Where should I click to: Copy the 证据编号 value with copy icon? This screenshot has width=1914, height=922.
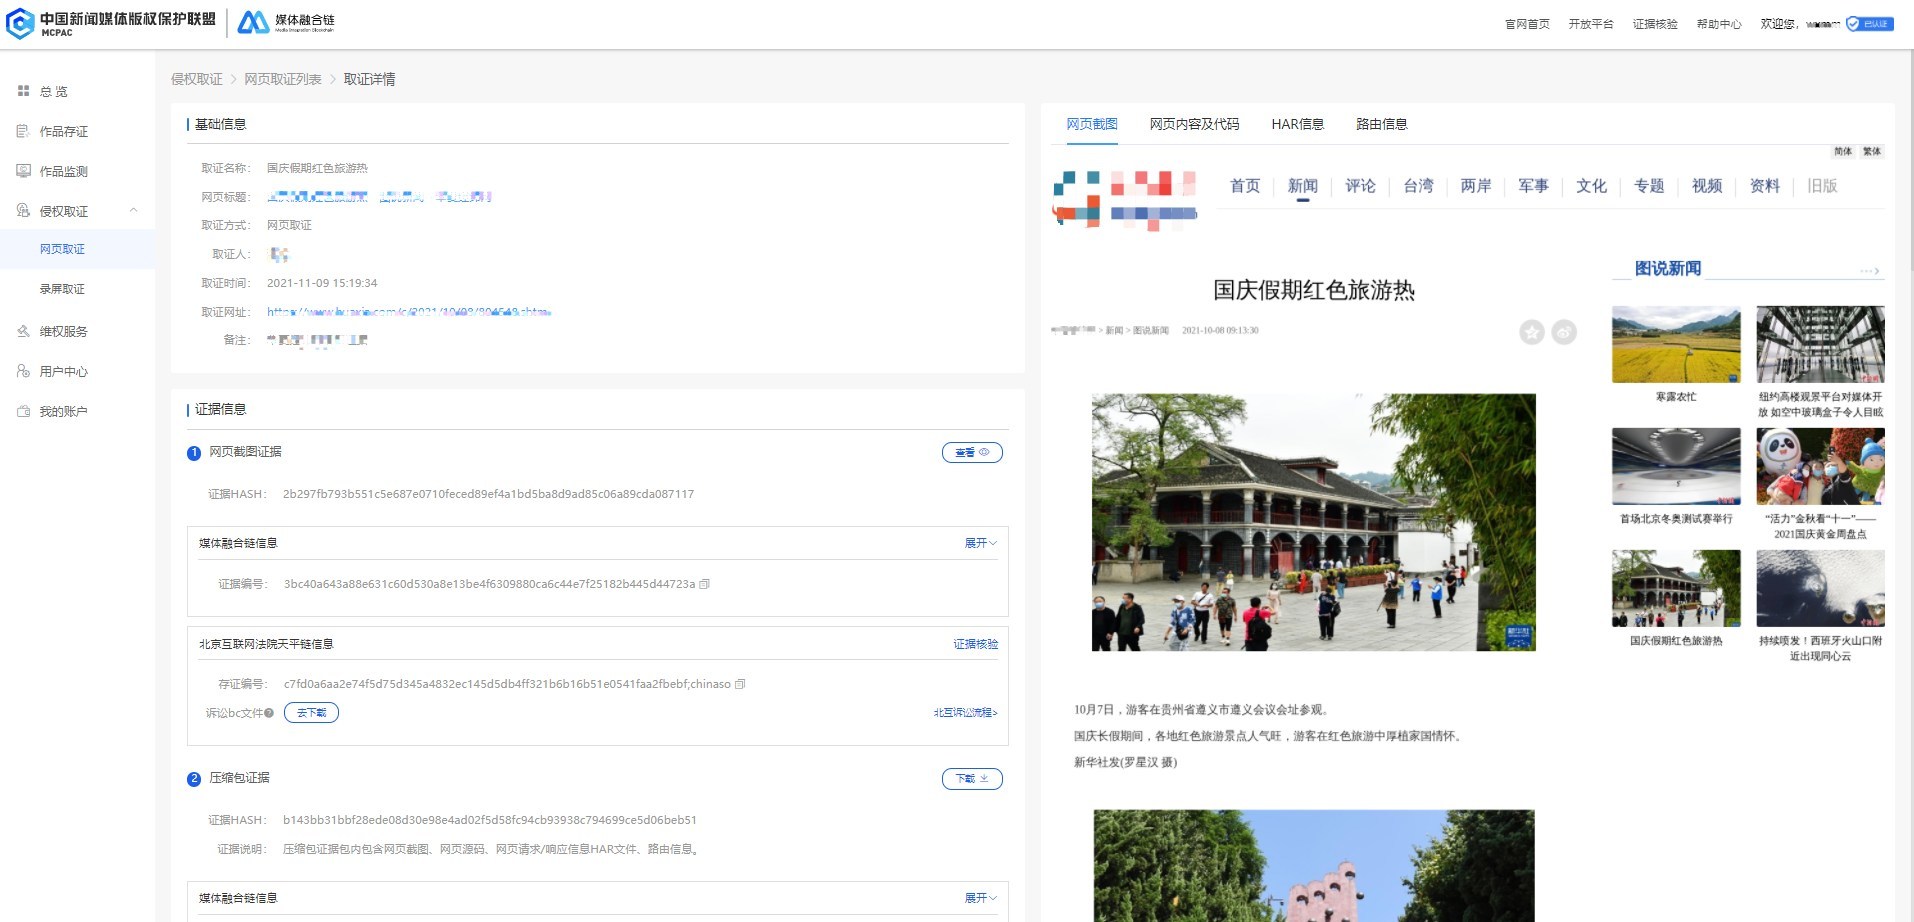tap(705, 584)
